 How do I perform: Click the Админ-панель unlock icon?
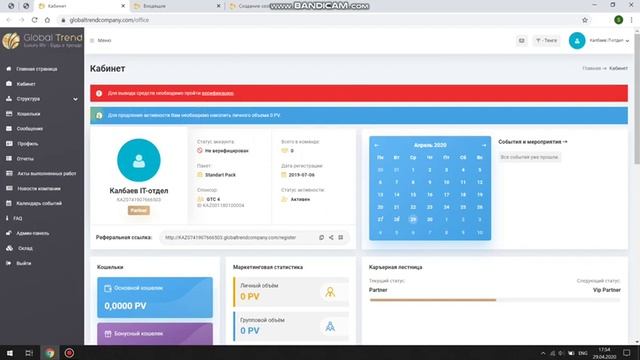coord(9,233)
